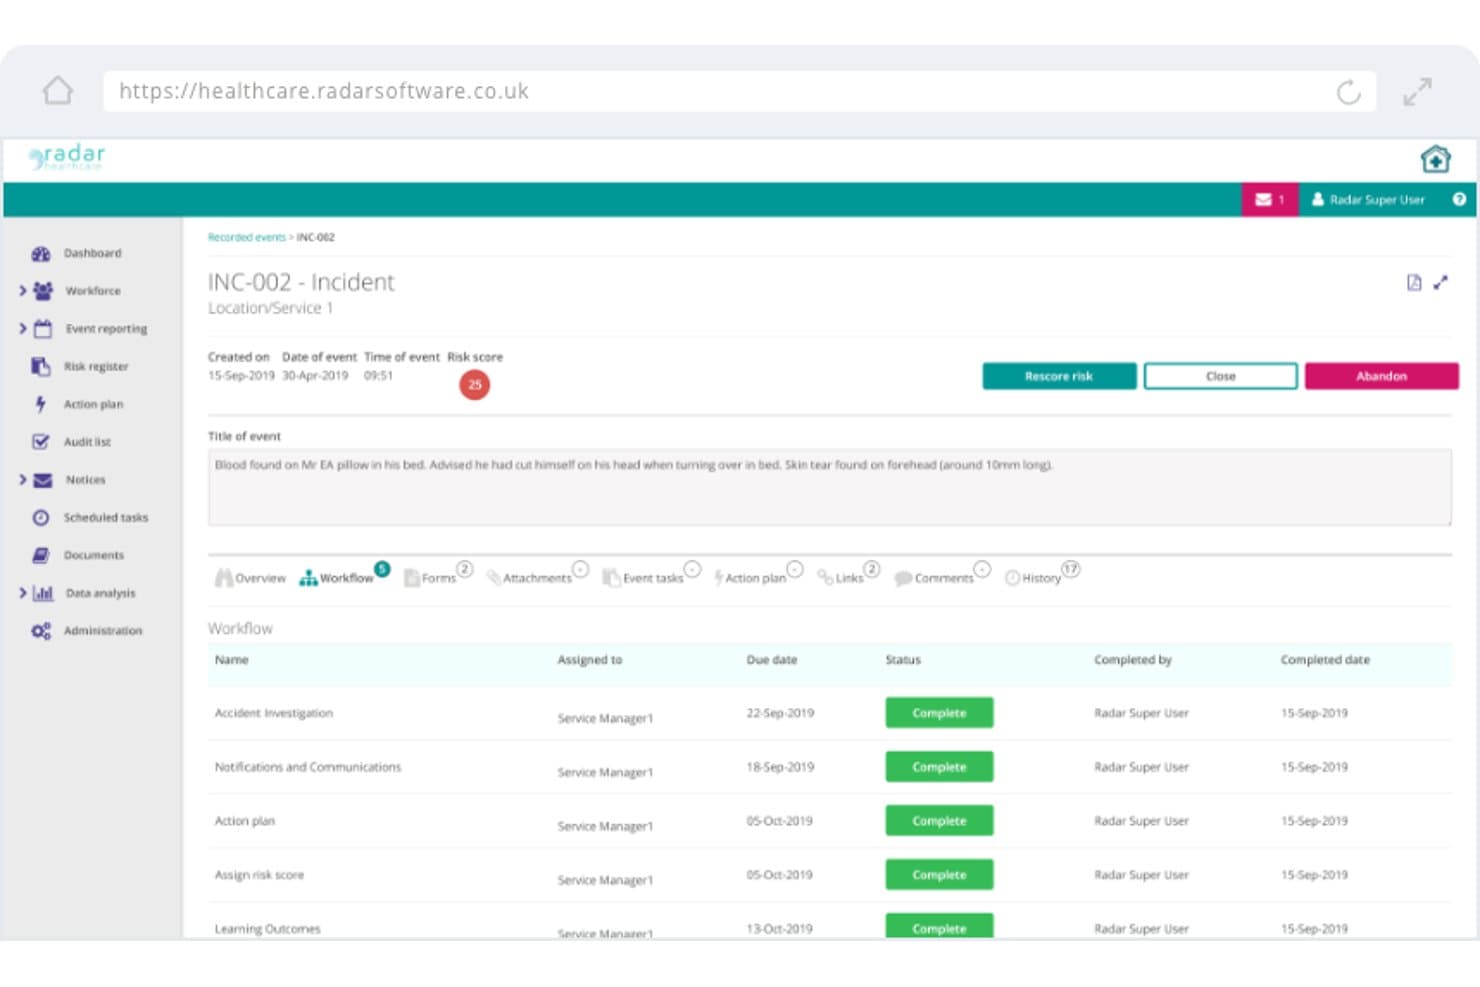Open the Event tasks tab
Image resolution: width=1480 pixels, height=987 pixels.
pos(651,576)
